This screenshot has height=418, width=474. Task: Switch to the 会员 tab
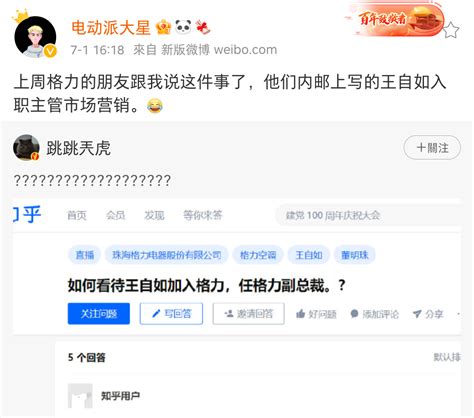tap(116, 215)
